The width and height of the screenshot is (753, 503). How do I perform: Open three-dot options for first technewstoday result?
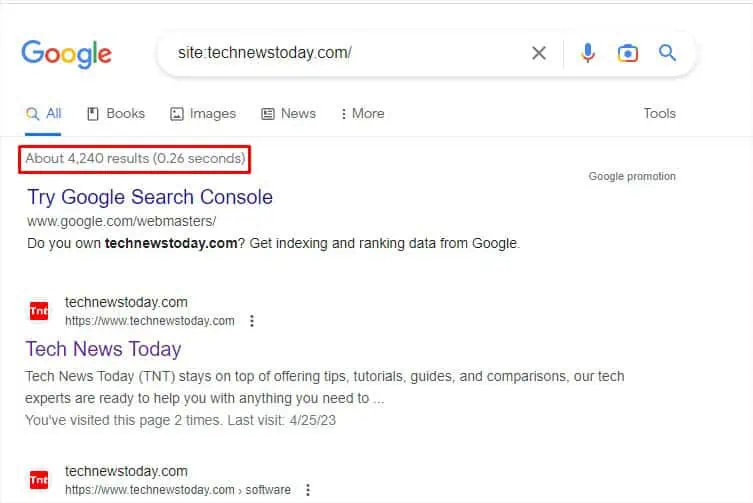pos(252,321)
